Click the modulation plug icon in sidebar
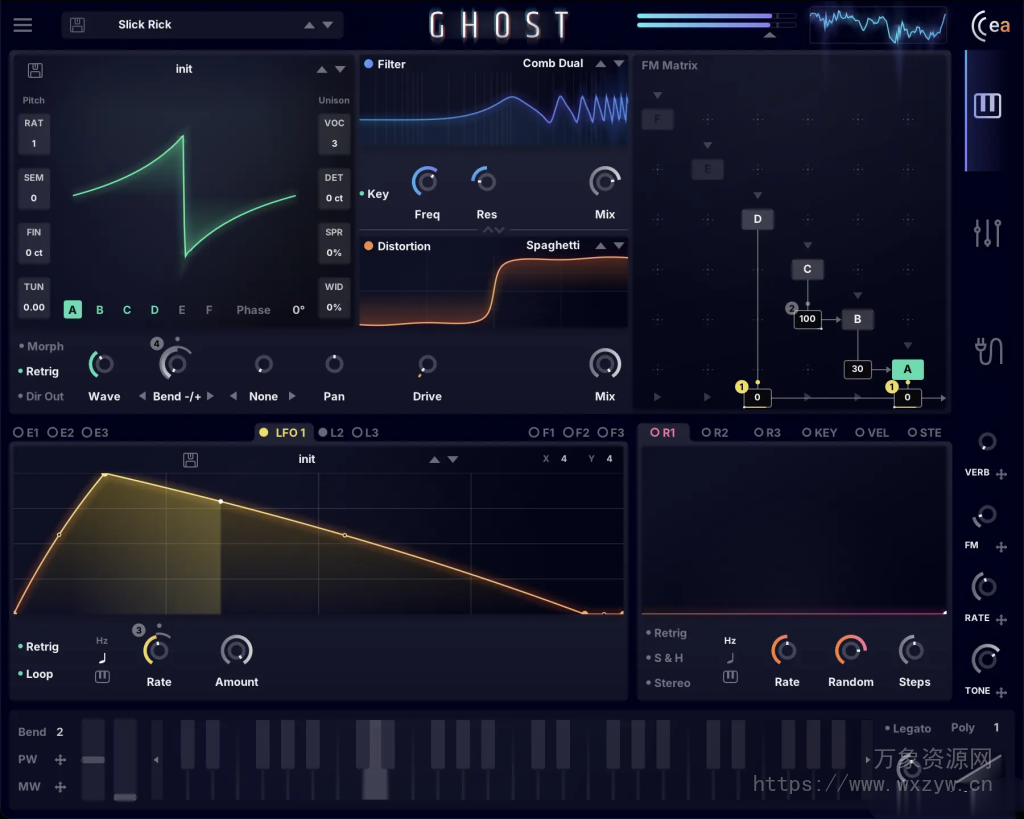Viewport: 1024px width, 819px height. point(986,349)
